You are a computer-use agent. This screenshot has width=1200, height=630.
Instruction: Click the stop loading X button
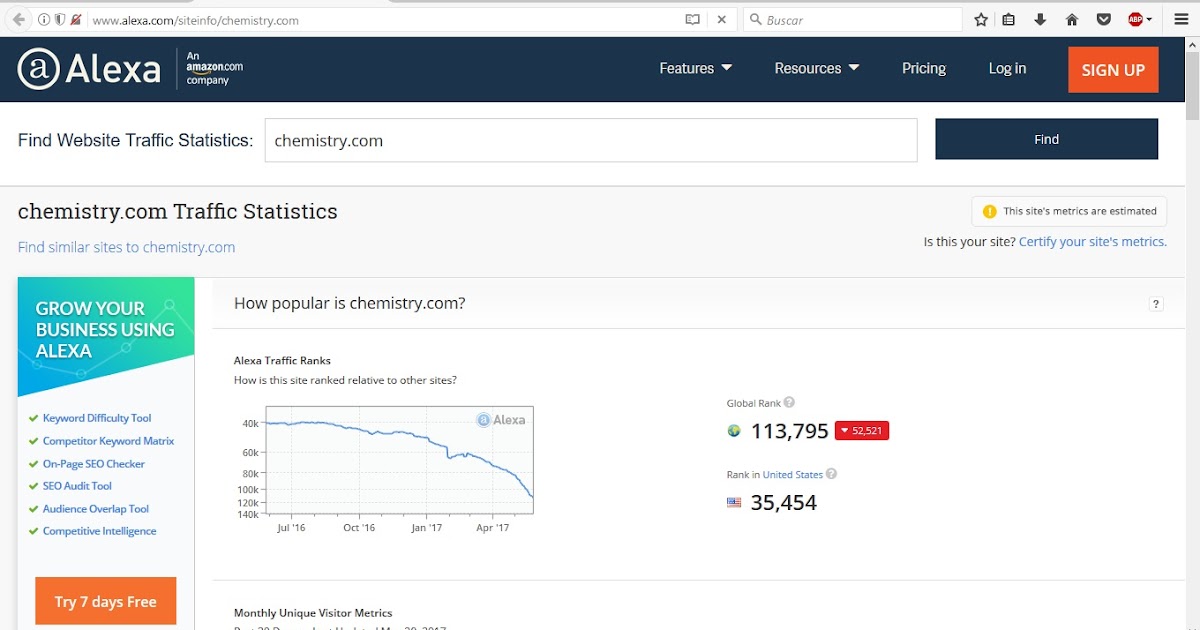[x=721, y=19]
